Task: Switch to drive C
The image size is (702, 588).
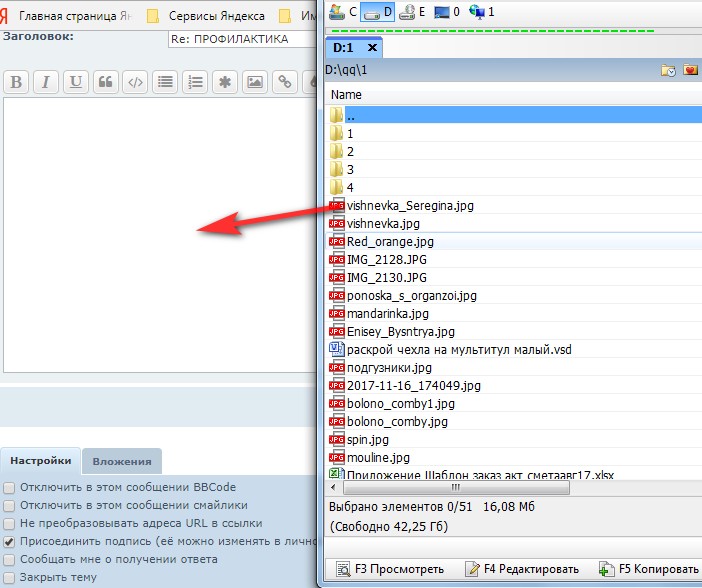Action: point(343,12)
